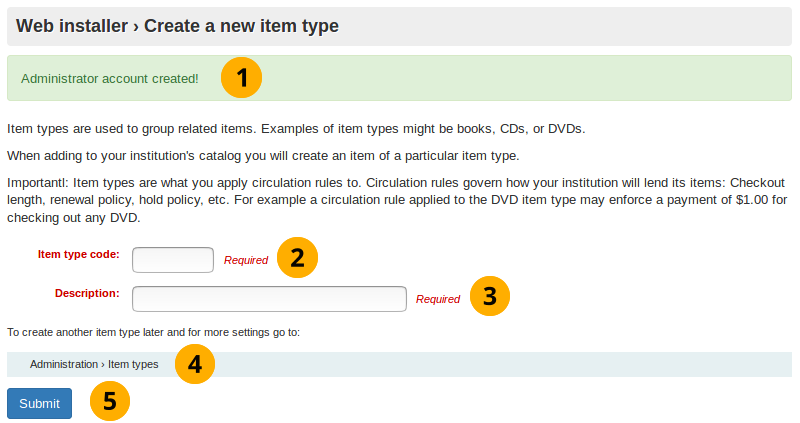800x423 pixels.
Task: Open the Administration › Item types link
Action: pos(94,364)
